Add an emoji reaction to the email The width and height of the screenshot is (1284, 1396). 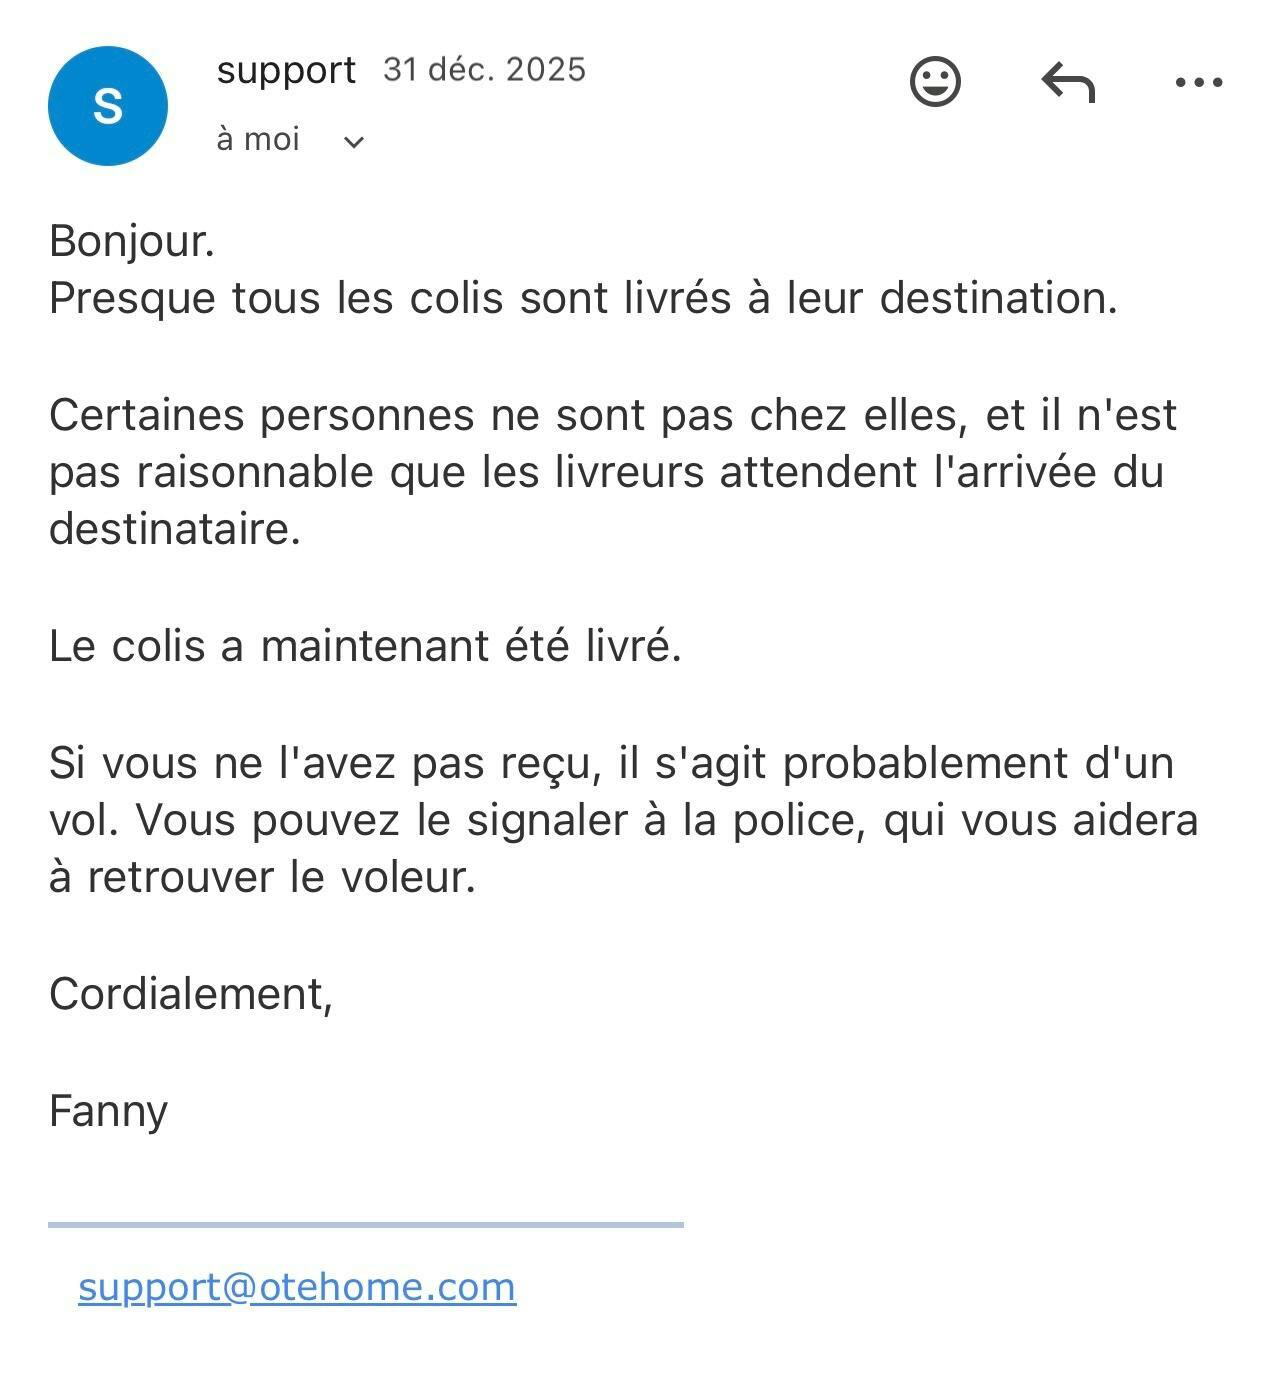(935, 82)
